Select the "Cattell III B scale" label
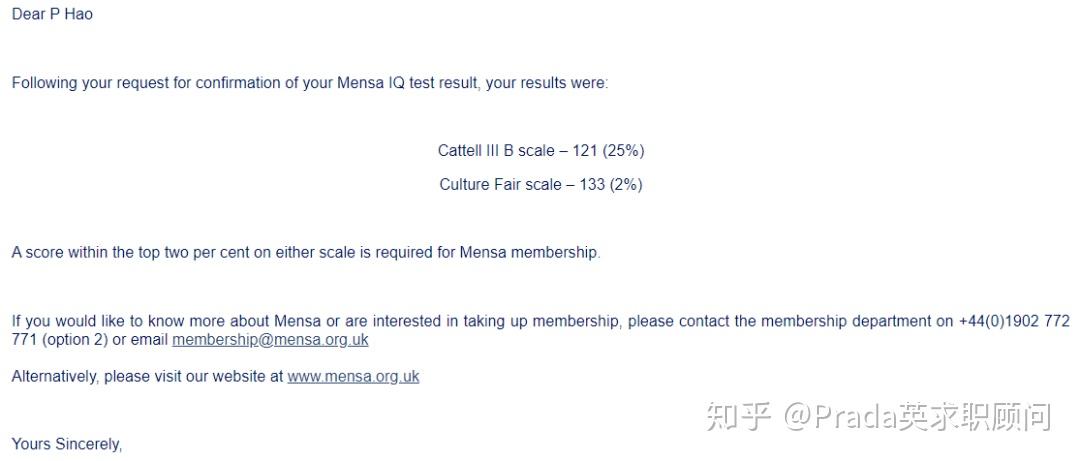Viewport: 1080px width, 461px height. click(x=495, y=151)
